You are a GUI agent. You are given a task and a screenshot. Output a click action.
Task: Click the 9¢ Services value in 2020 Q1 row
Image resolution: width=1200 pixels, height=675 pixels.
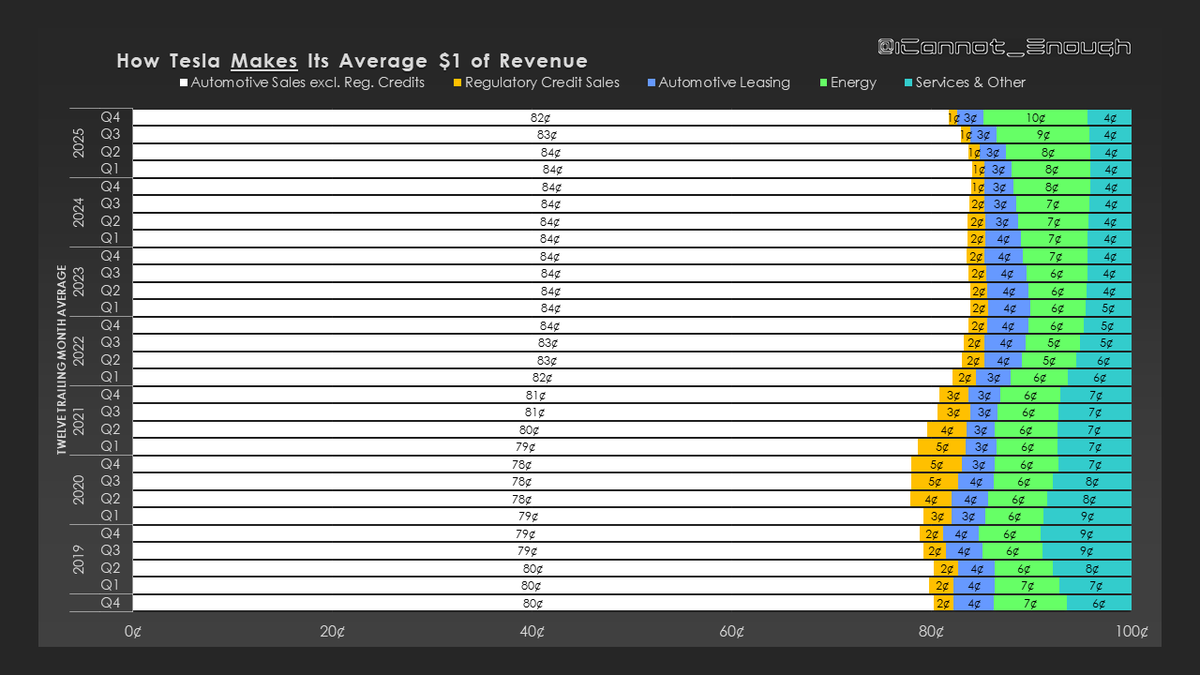click(1087, 516)
